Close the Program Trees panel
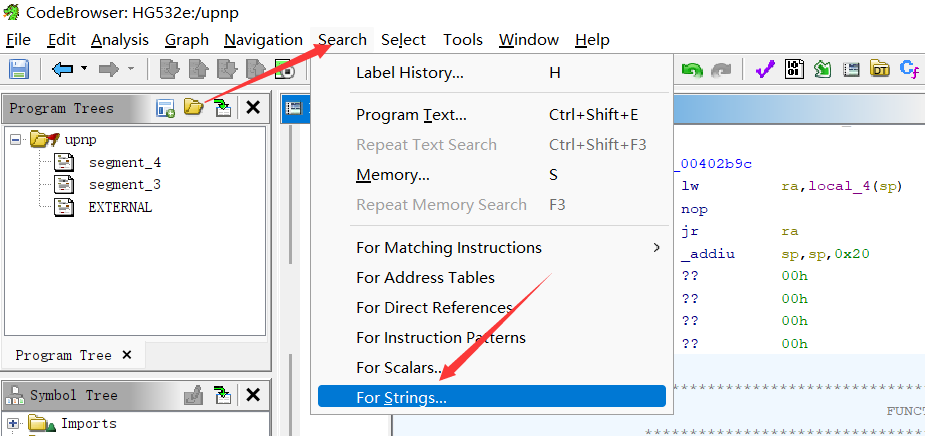 (253, 108)
